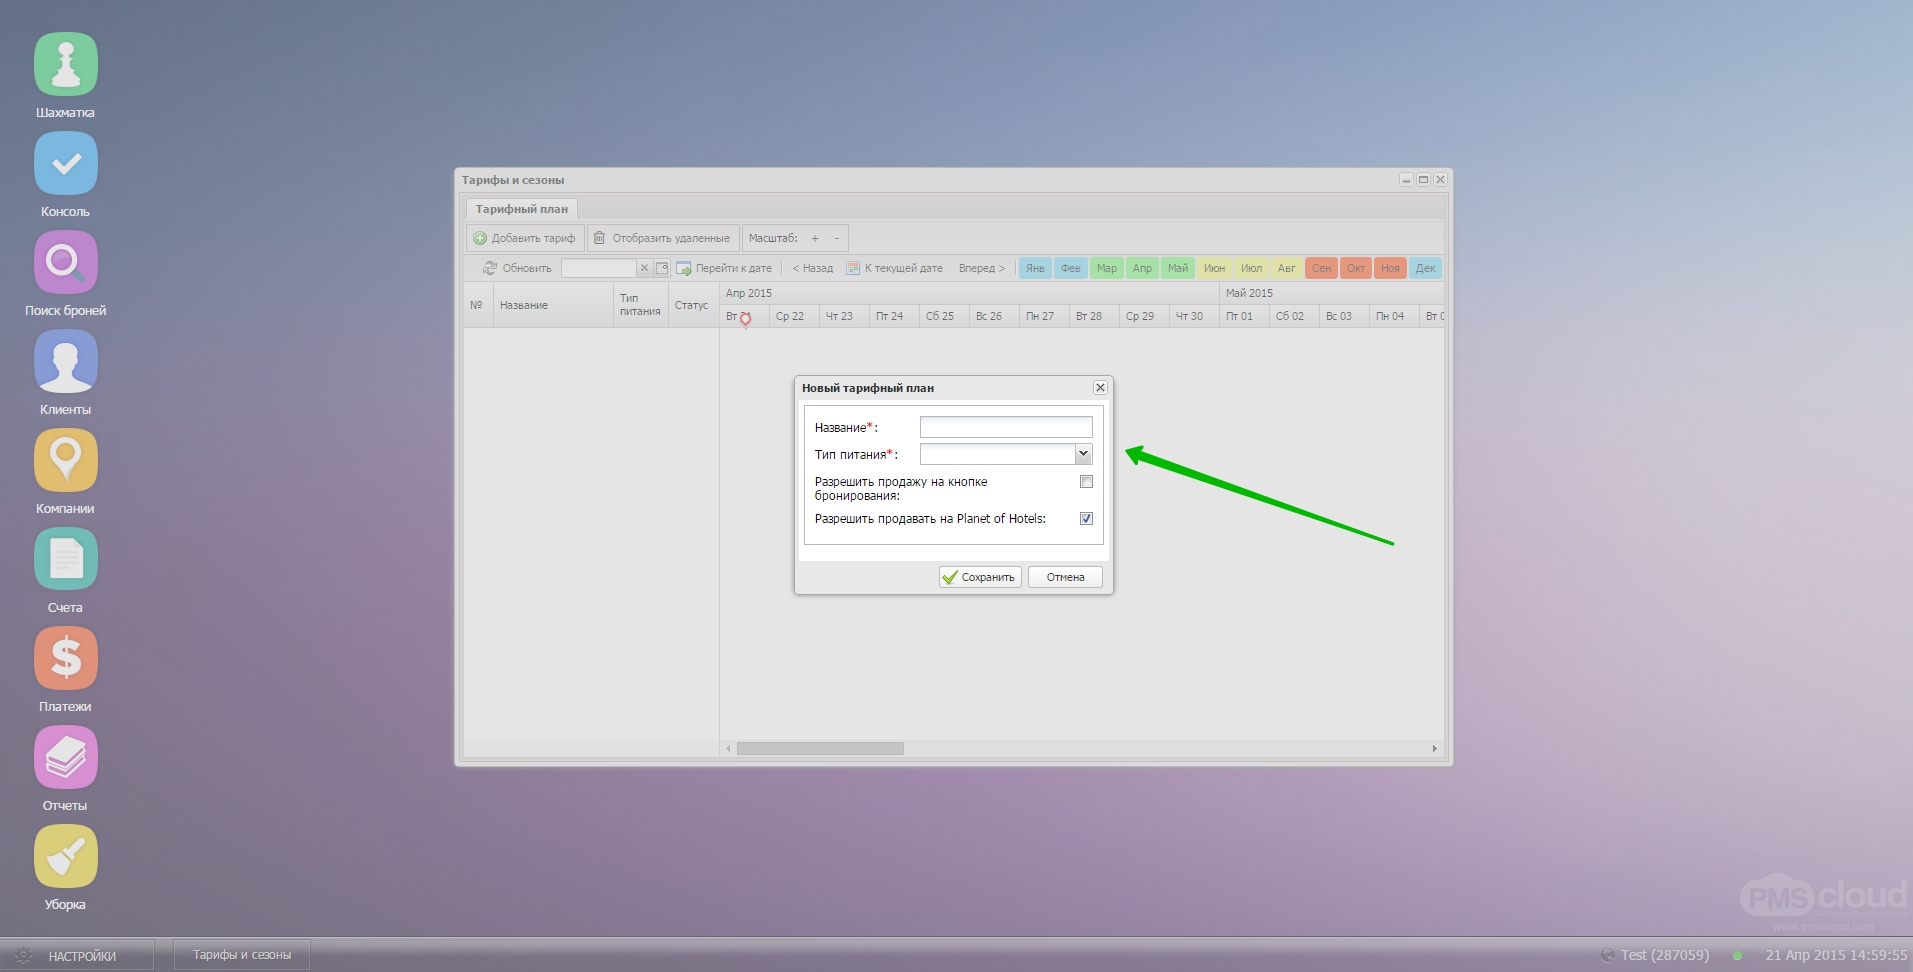Open the Отчеты books icon
The image size is (1913, 972).
click(x=66, y=757)
